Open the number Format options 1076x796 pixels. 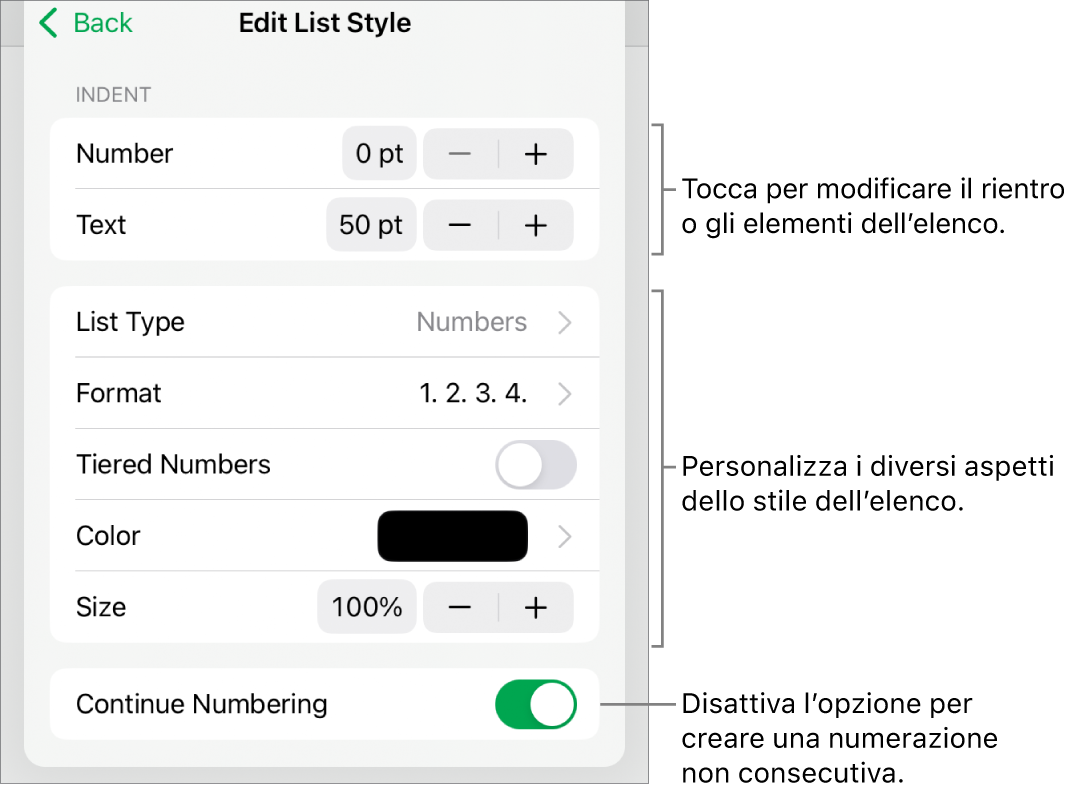click(x=565, y=393)
